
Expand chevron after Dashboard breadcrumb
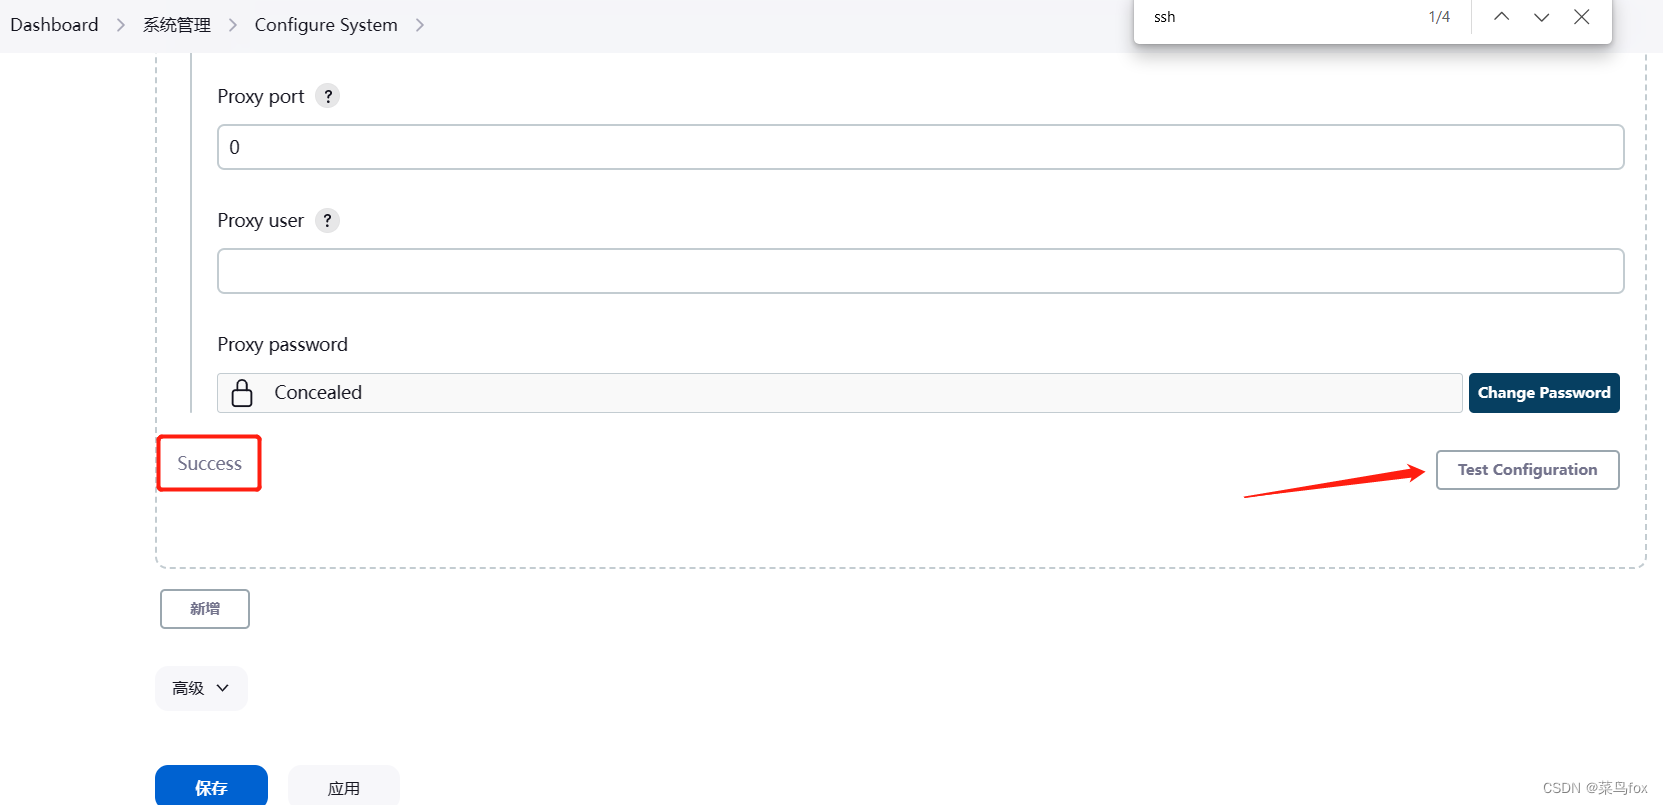(121, 25)
